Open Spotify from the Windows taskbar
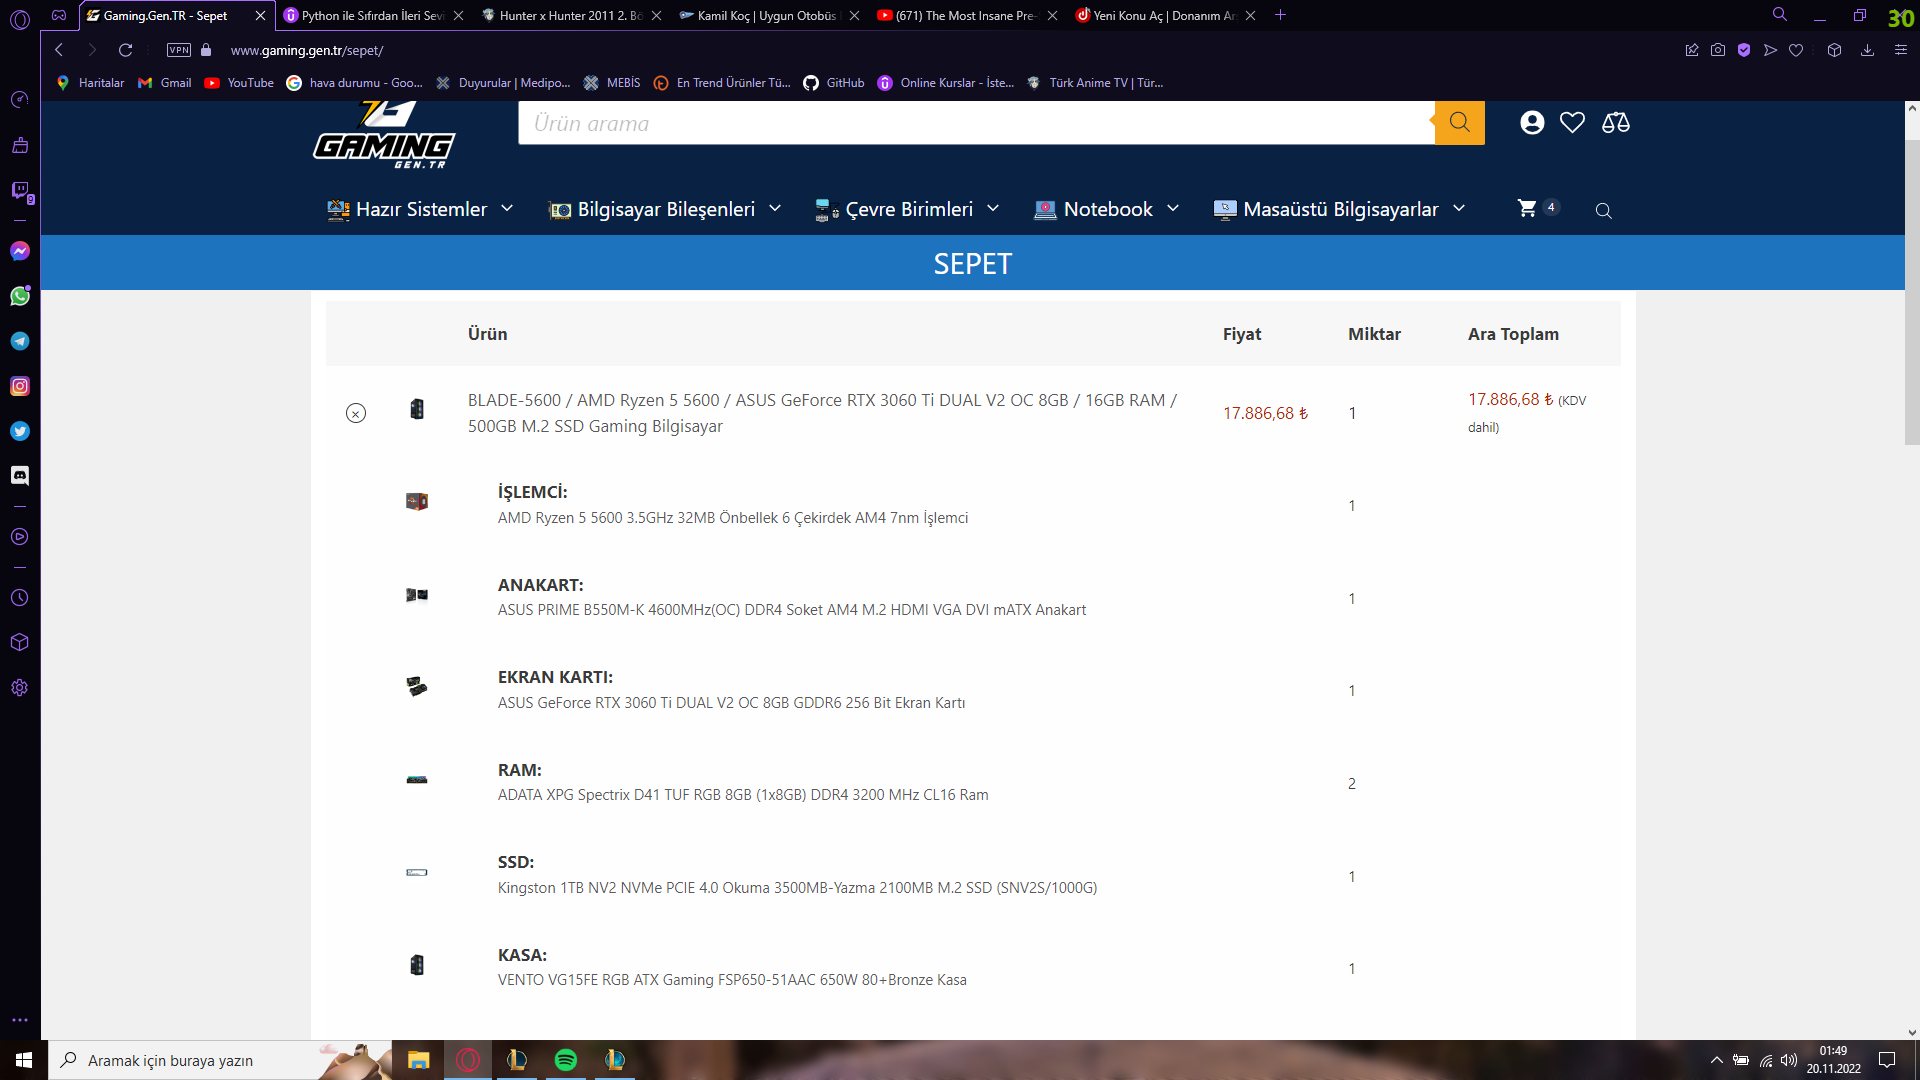 [566, 1060]
